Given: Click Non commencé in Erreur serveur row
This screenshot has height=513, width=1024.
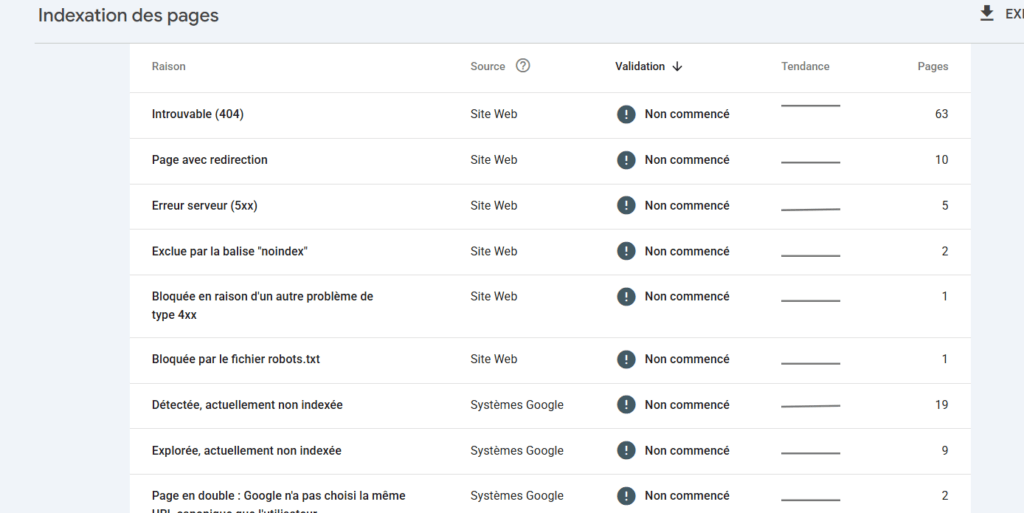Looking at the screenshot, I should pos(687,206).
